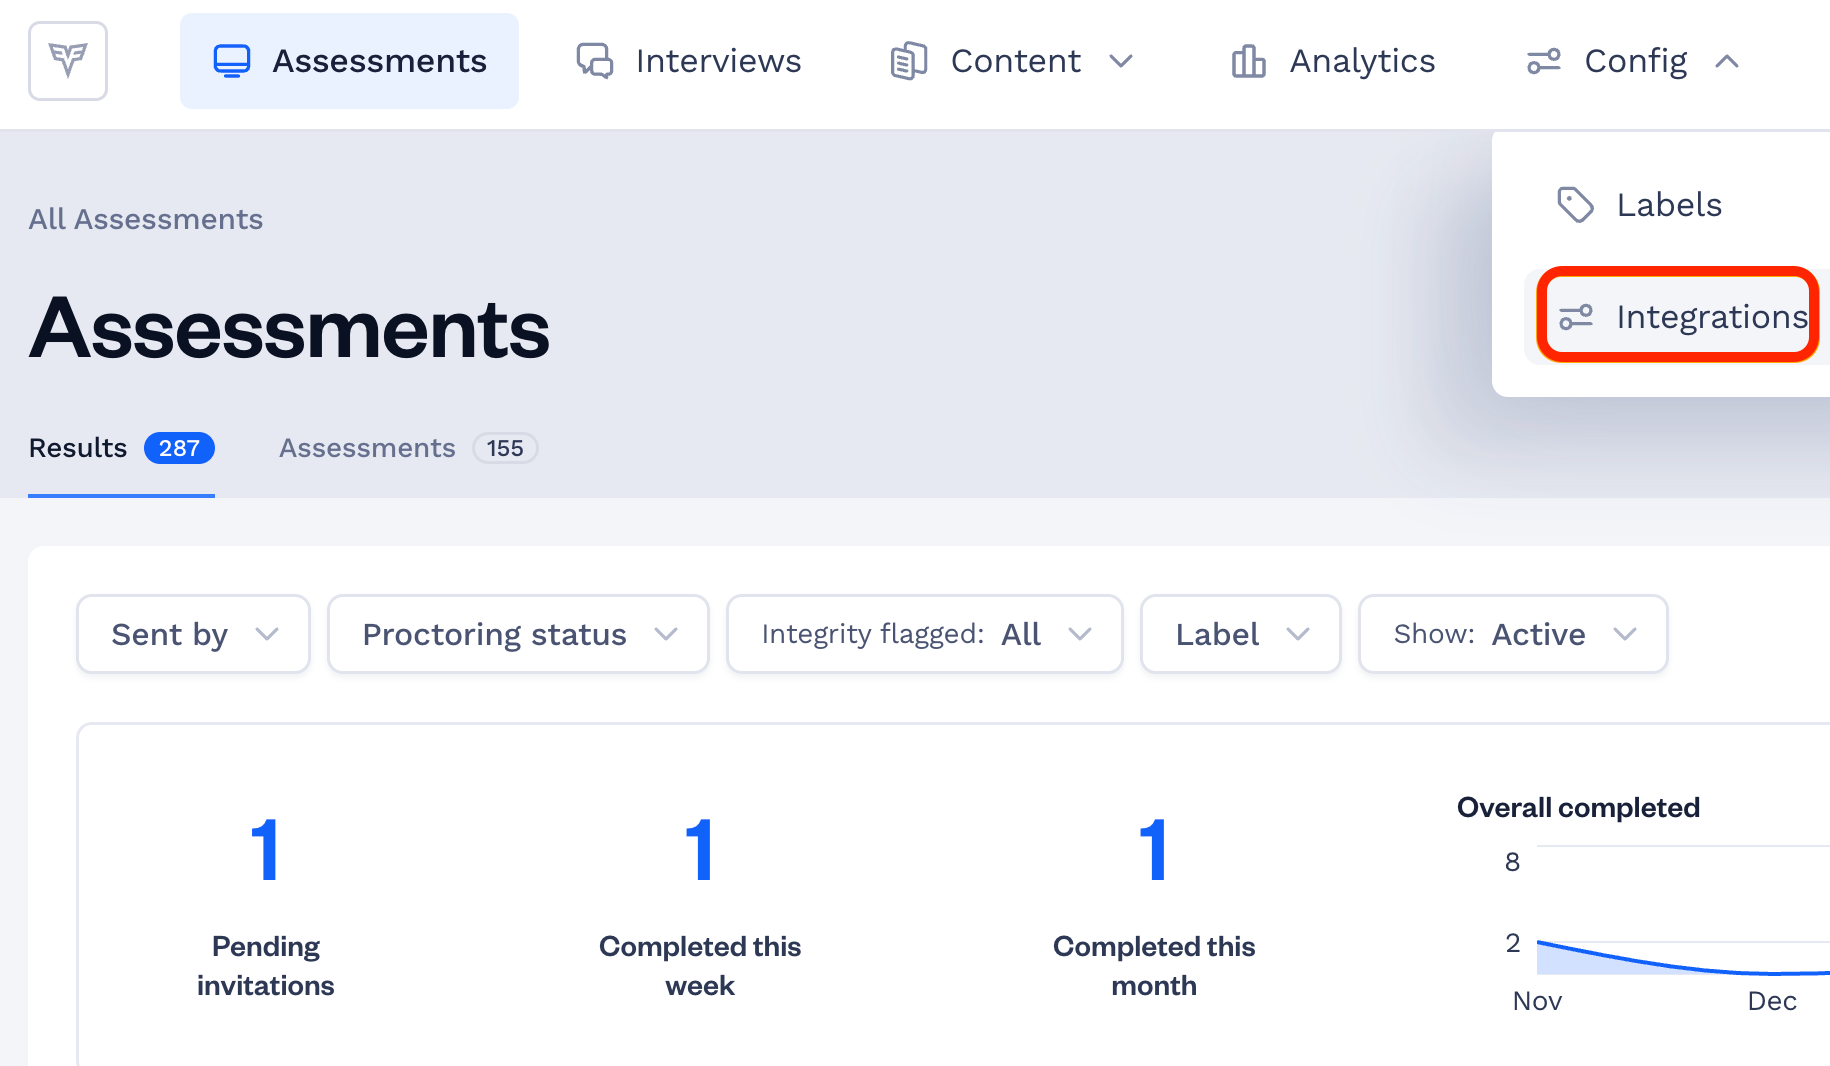The width and height of the screenshot is (1830, 1066).
Task: Switch to the Results tab
Action: (121, 448)
